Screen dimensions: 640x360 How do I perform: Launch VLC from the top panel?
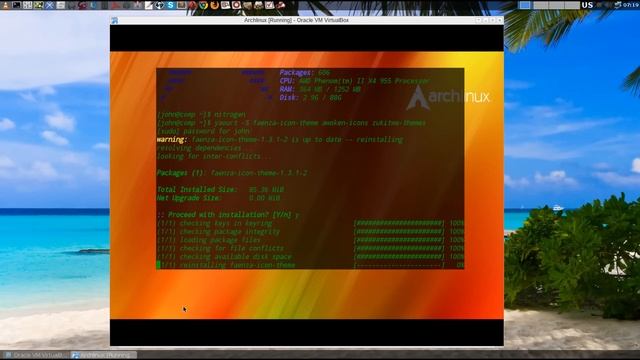[5, 5]
